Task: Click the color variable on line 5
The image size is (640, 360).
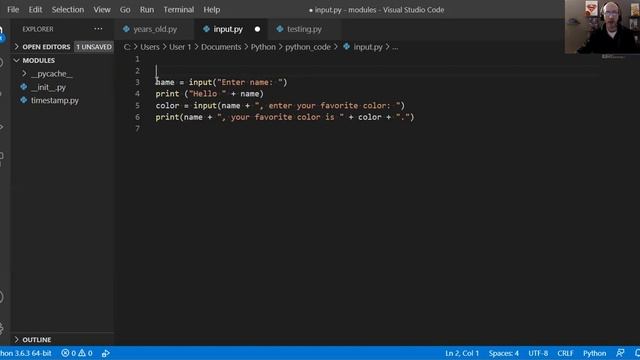Action: (167, 106)
